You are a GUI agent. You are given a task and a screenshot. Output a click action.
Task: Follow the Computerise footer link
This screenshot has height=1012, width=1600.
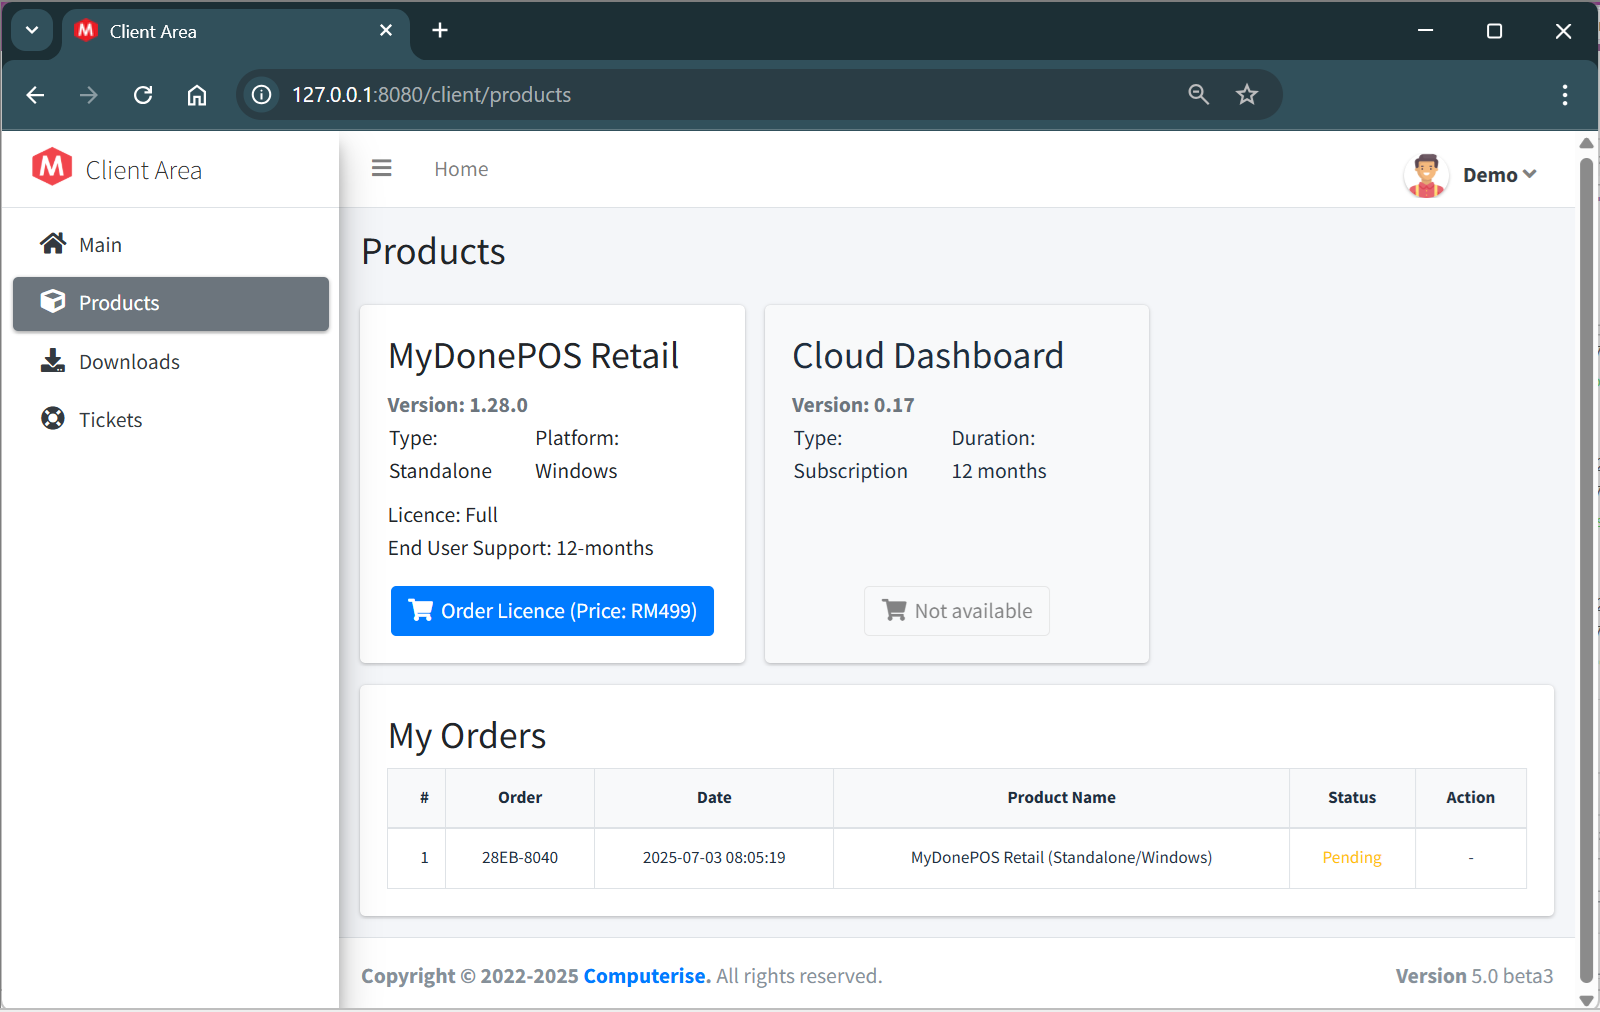(645, 976)
